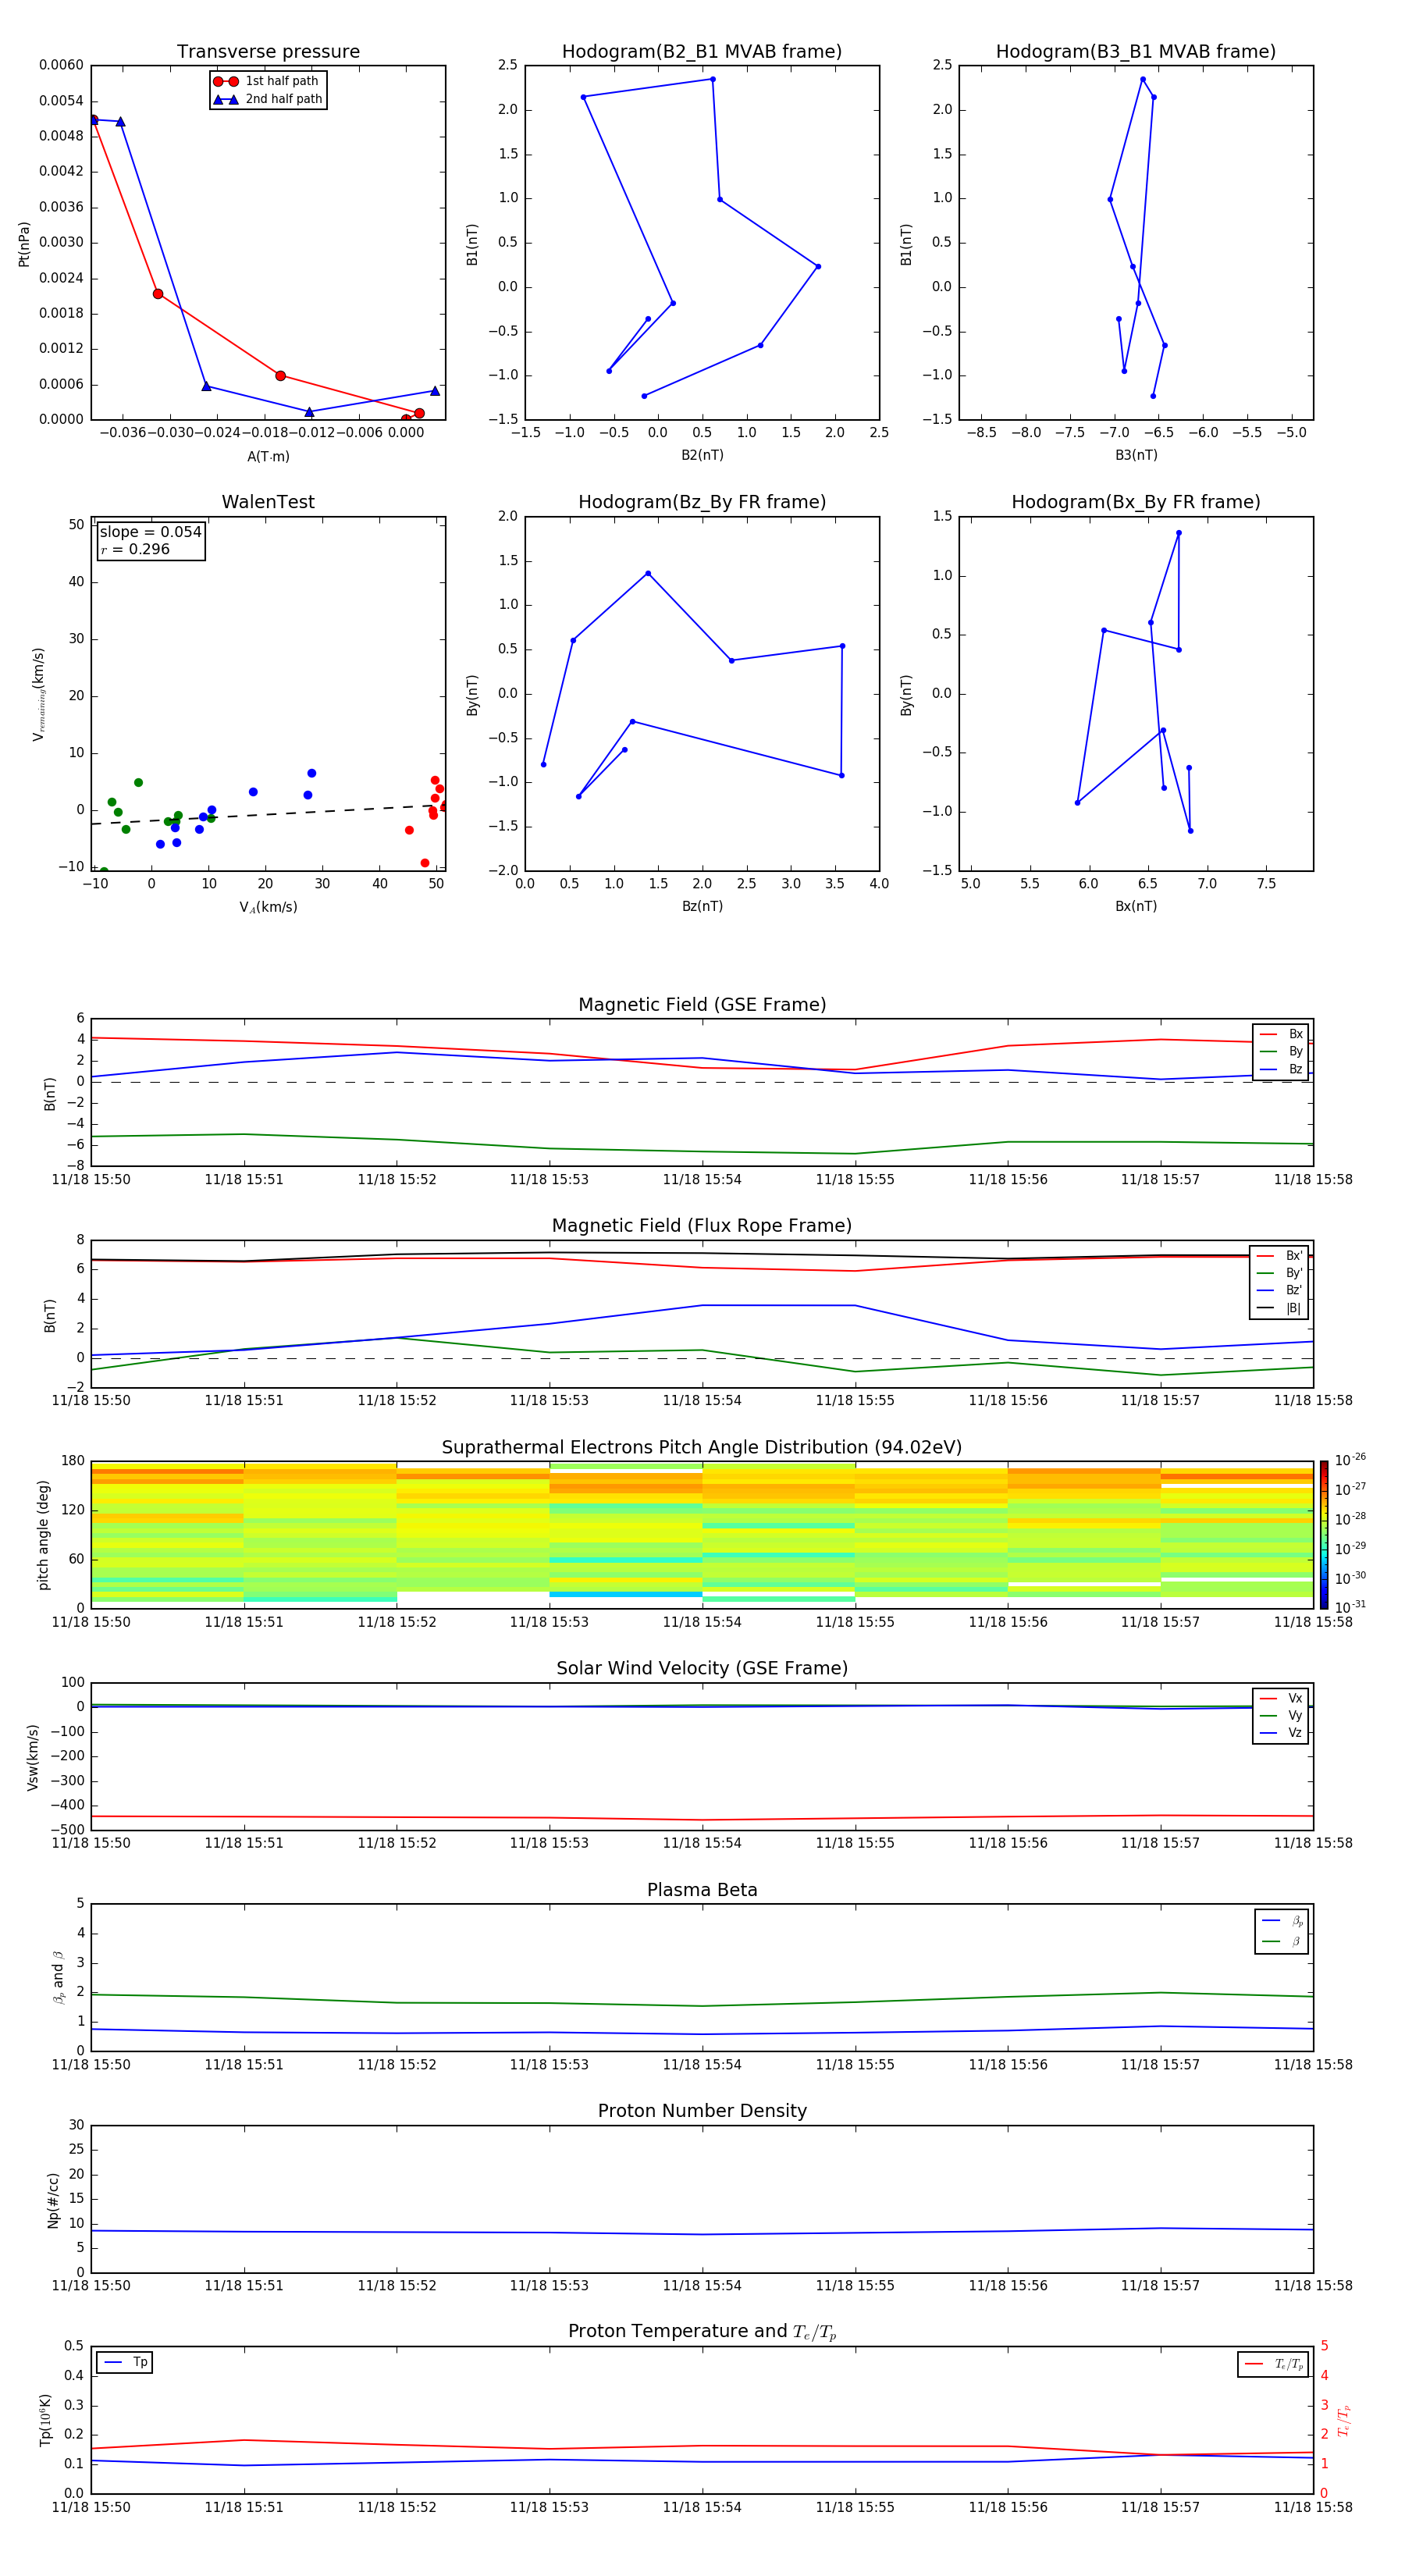Click the 'VA(km/s)' x-axis label
Image resolution: width=1405 pixels, height=2576 pixels.
[x=268, y=907]
